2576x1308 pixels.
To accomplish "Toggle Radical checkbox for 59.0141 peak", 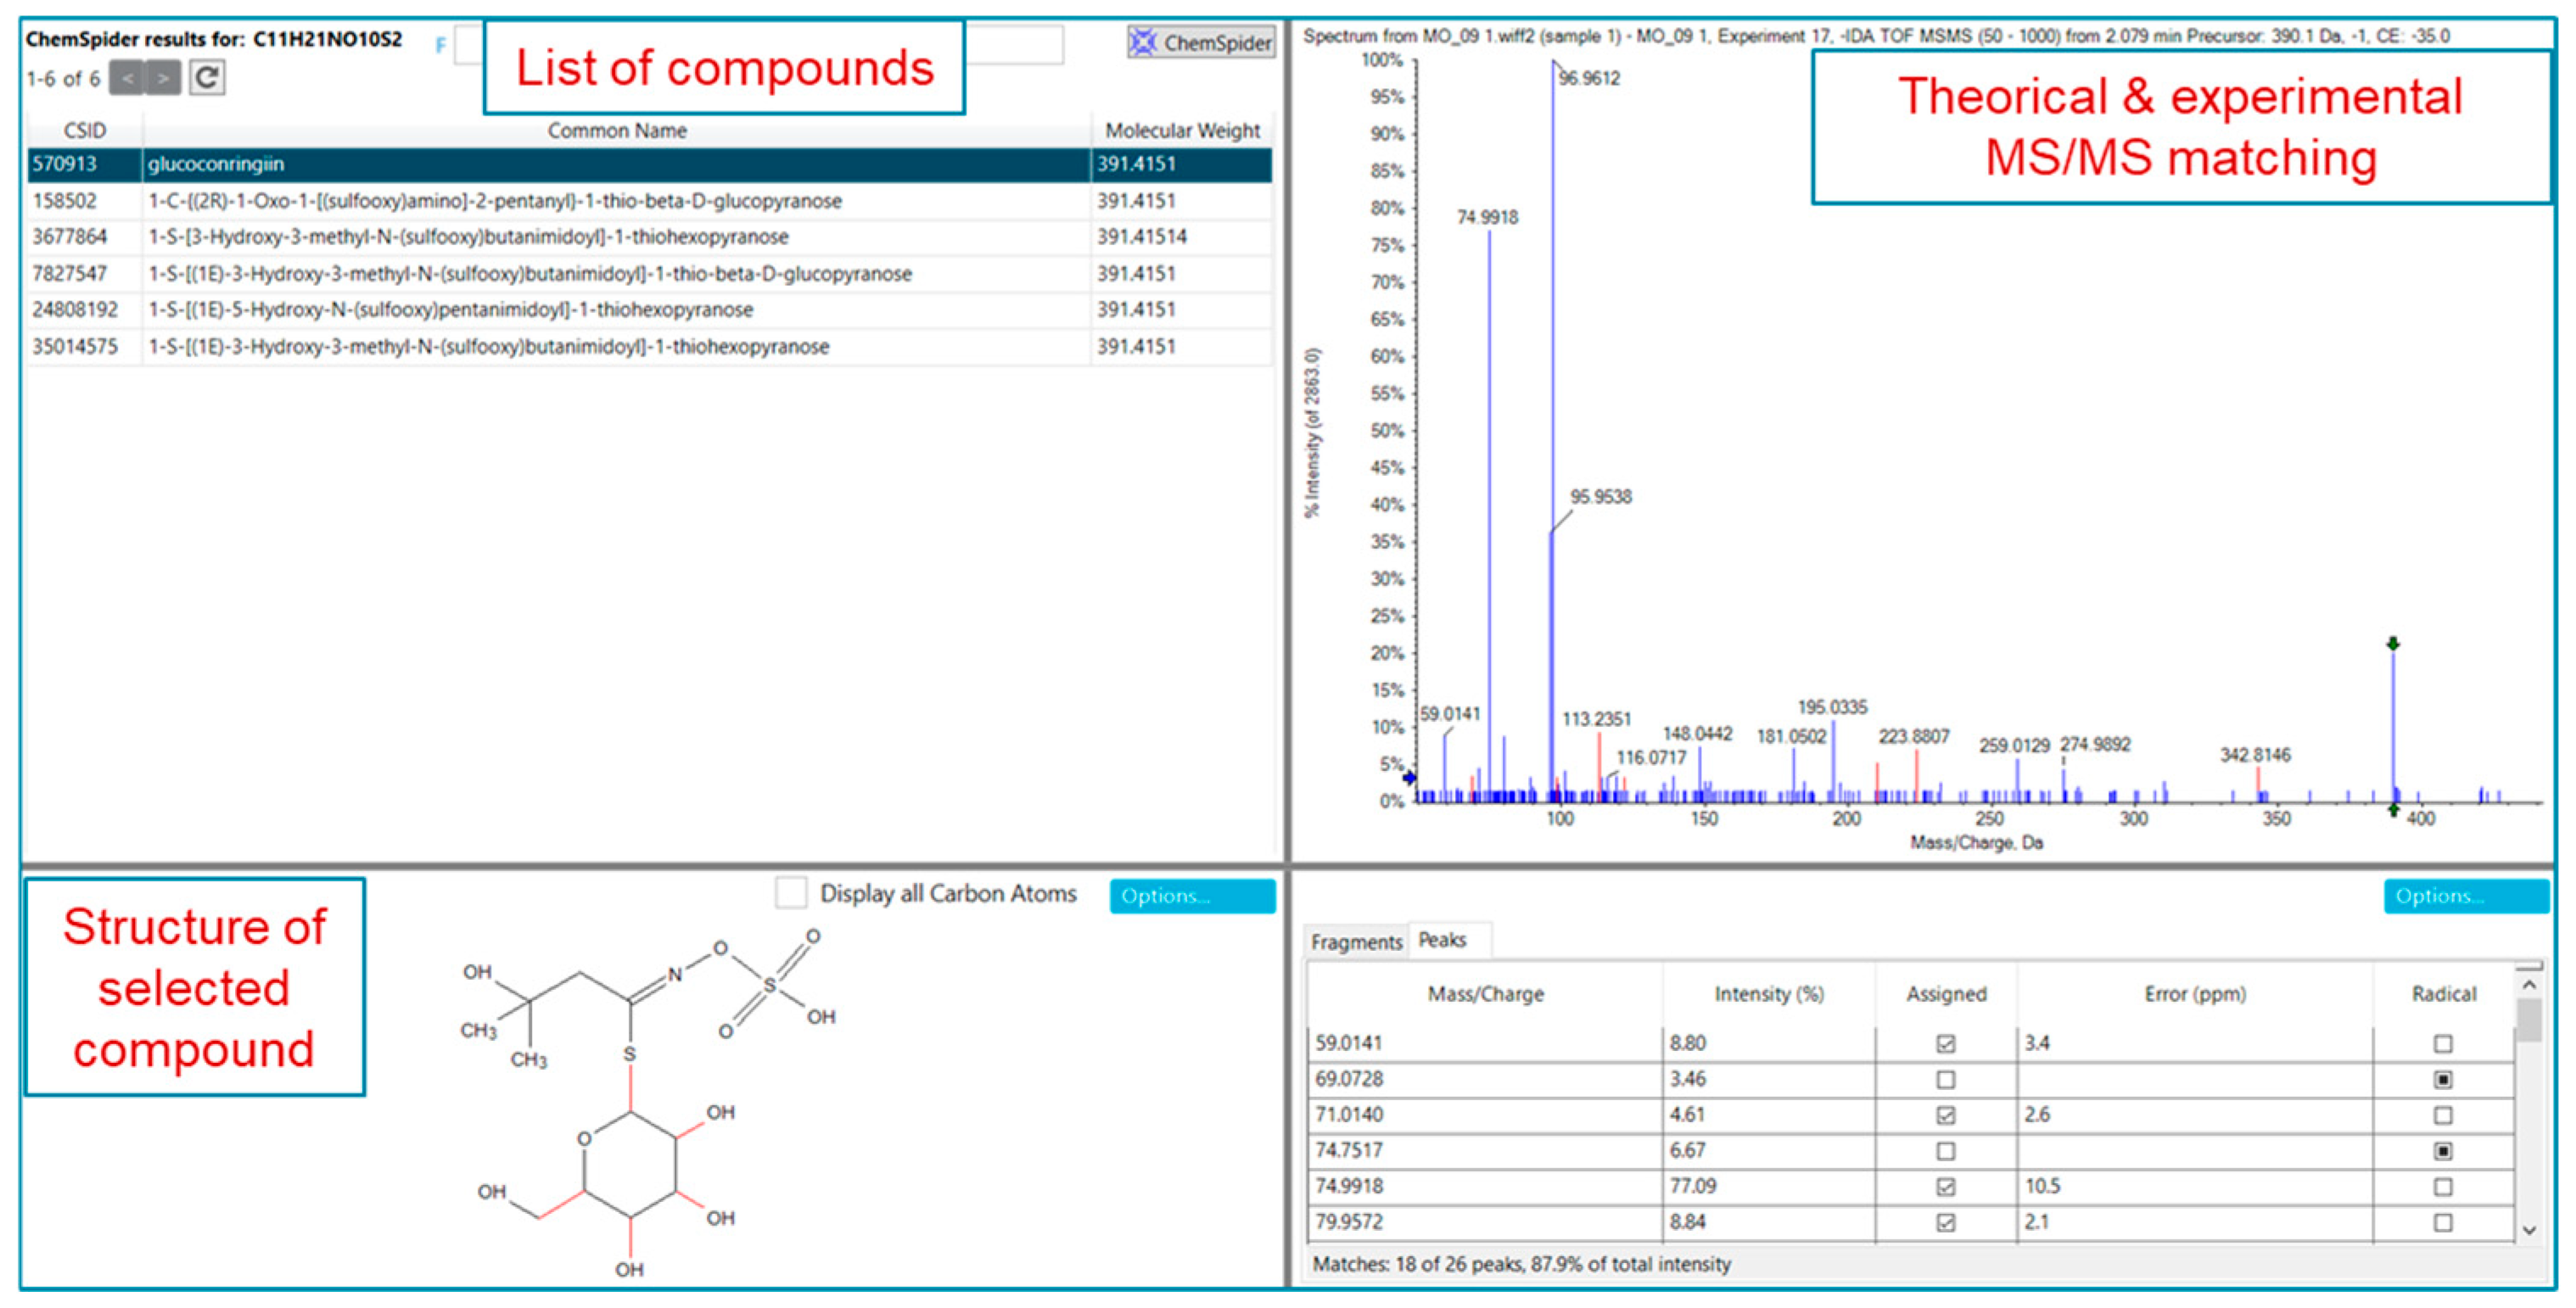I will [x=2443, y=1044].
